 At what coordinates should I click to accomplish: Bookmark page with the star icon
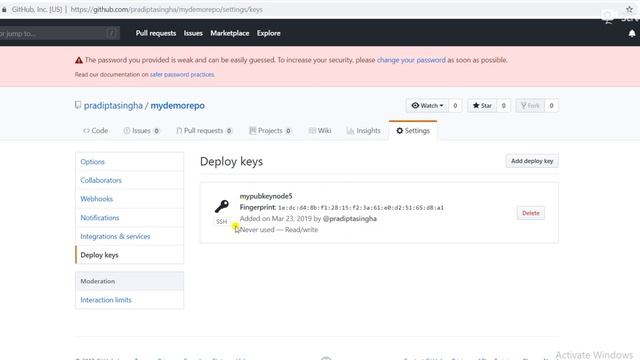click(x=629, y=9)
